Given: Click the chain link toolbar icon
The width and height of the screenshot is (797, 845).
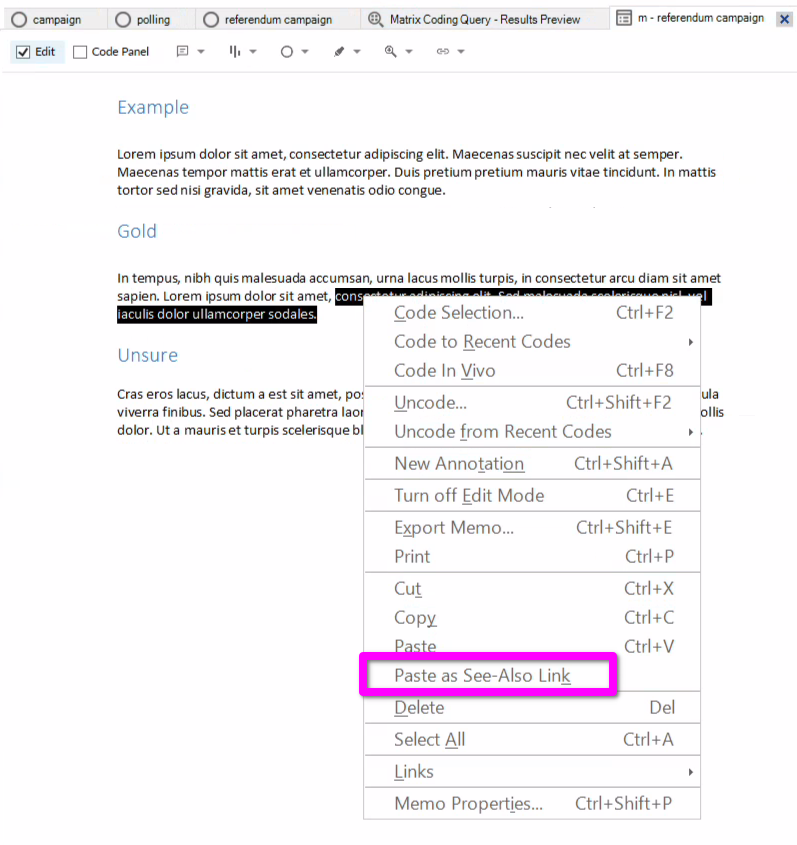Looking at the screenshot, I should click(443, 52).
